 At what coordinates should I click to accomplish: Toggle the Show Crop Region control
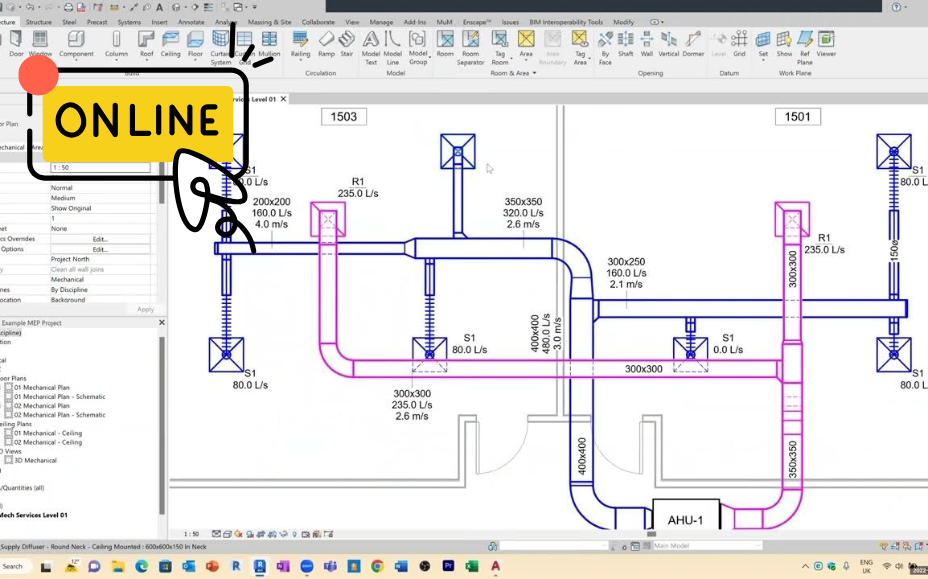[x=271, y=533]
